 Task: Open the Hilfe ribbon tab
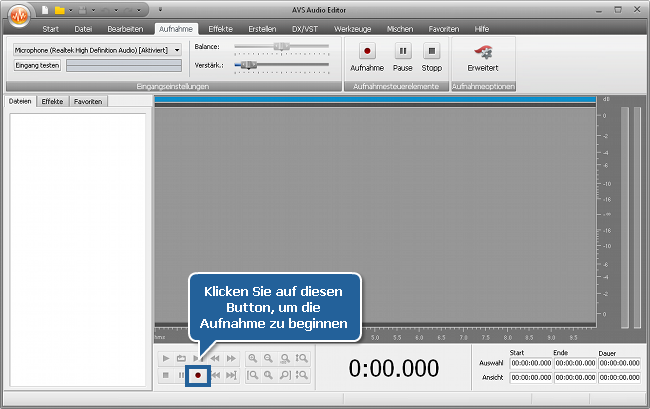(x=482, y=29)
